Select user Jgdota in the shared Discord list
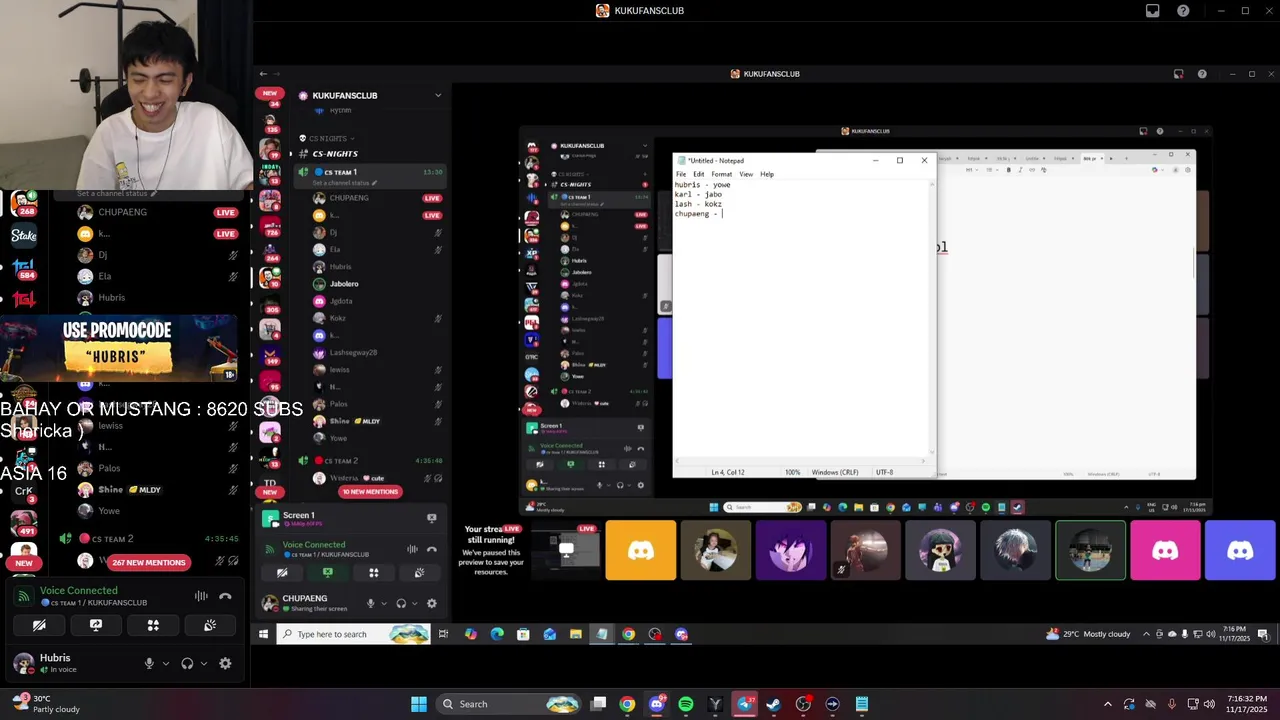Image resolution: width=1280 pixels, height=720 pixels. click(341, 301)
